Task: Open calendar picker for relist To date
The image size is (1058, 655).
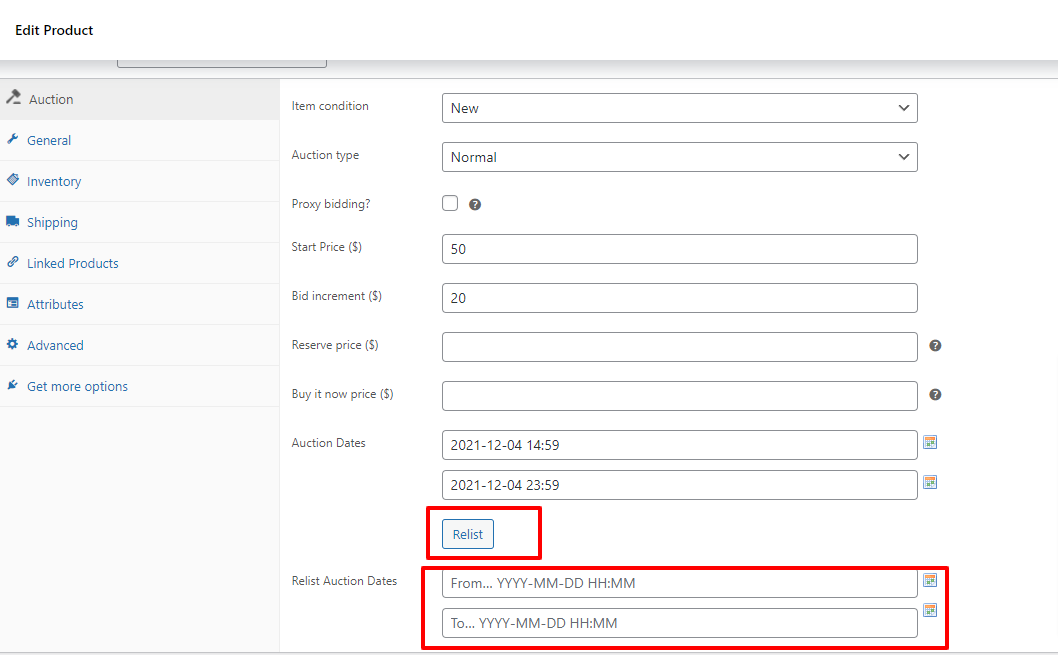Action: click(x=929, y=610)
